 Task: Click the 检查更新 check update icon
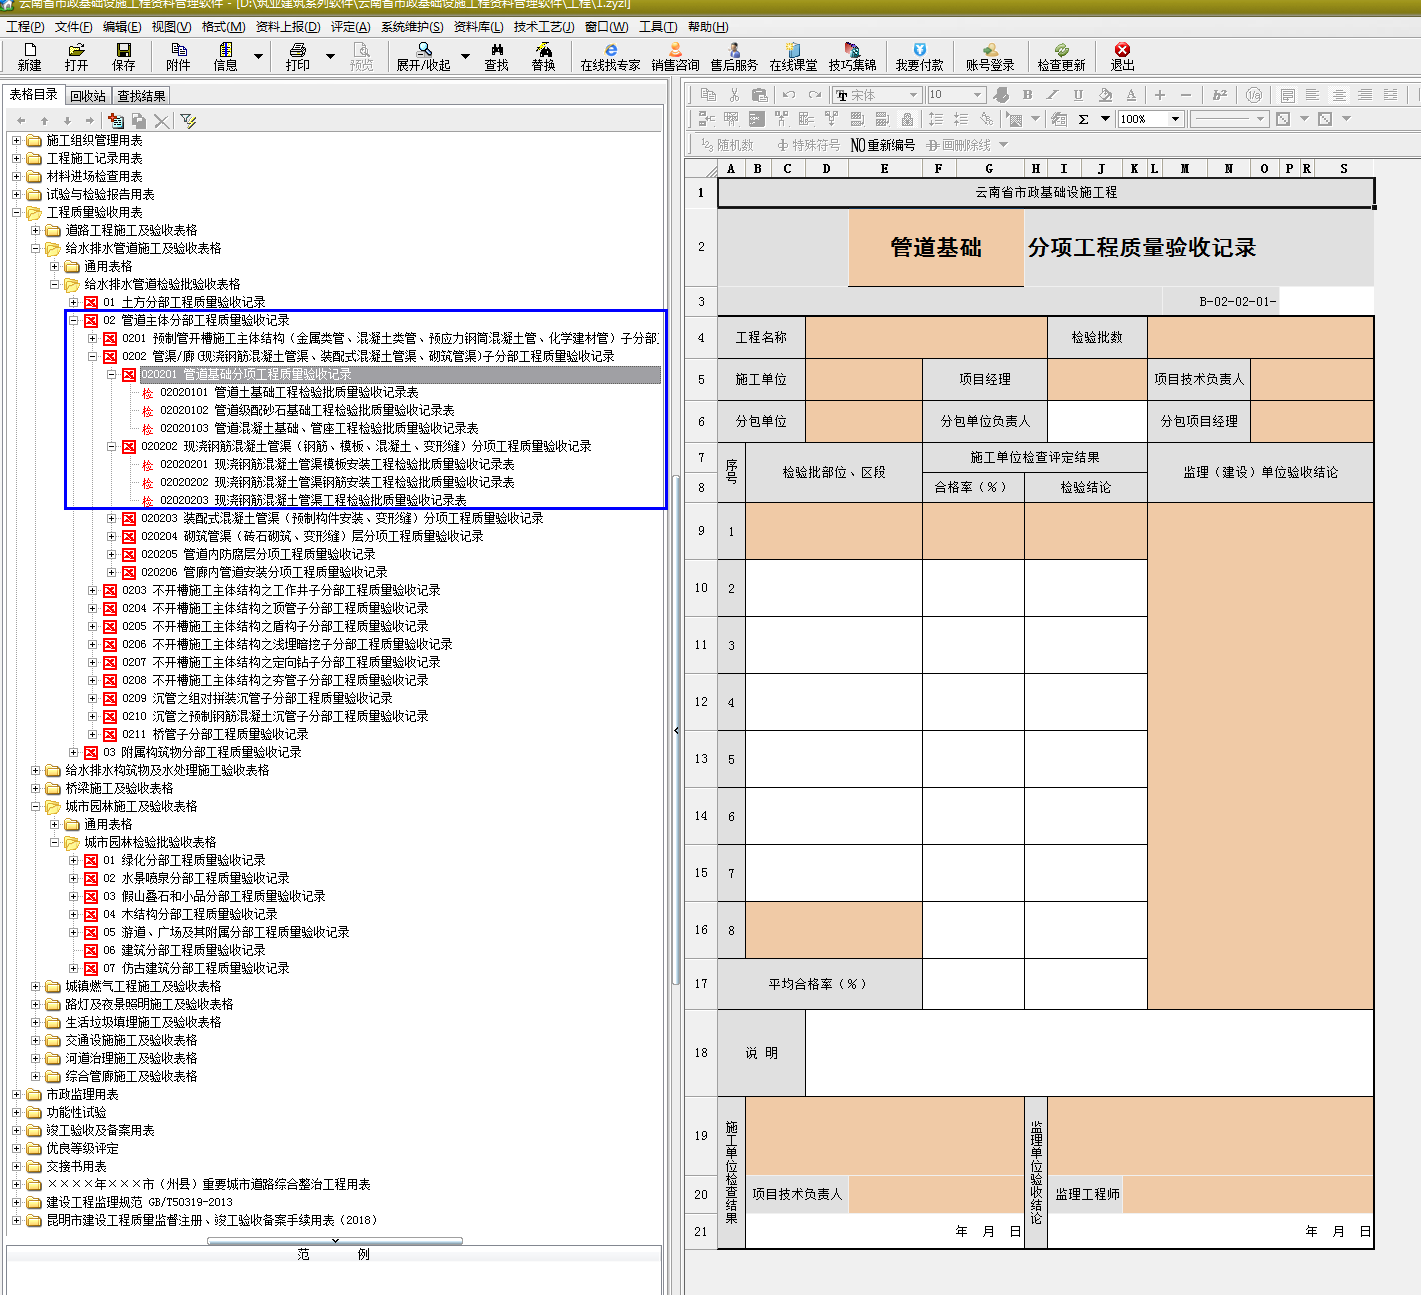pos(1061,56)
